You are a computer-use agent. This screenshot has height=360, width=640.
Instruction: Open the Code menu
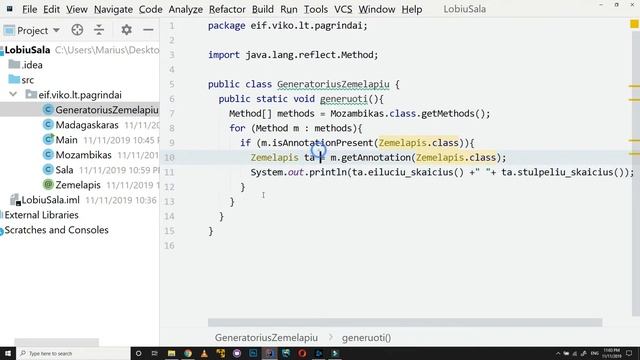151,9
